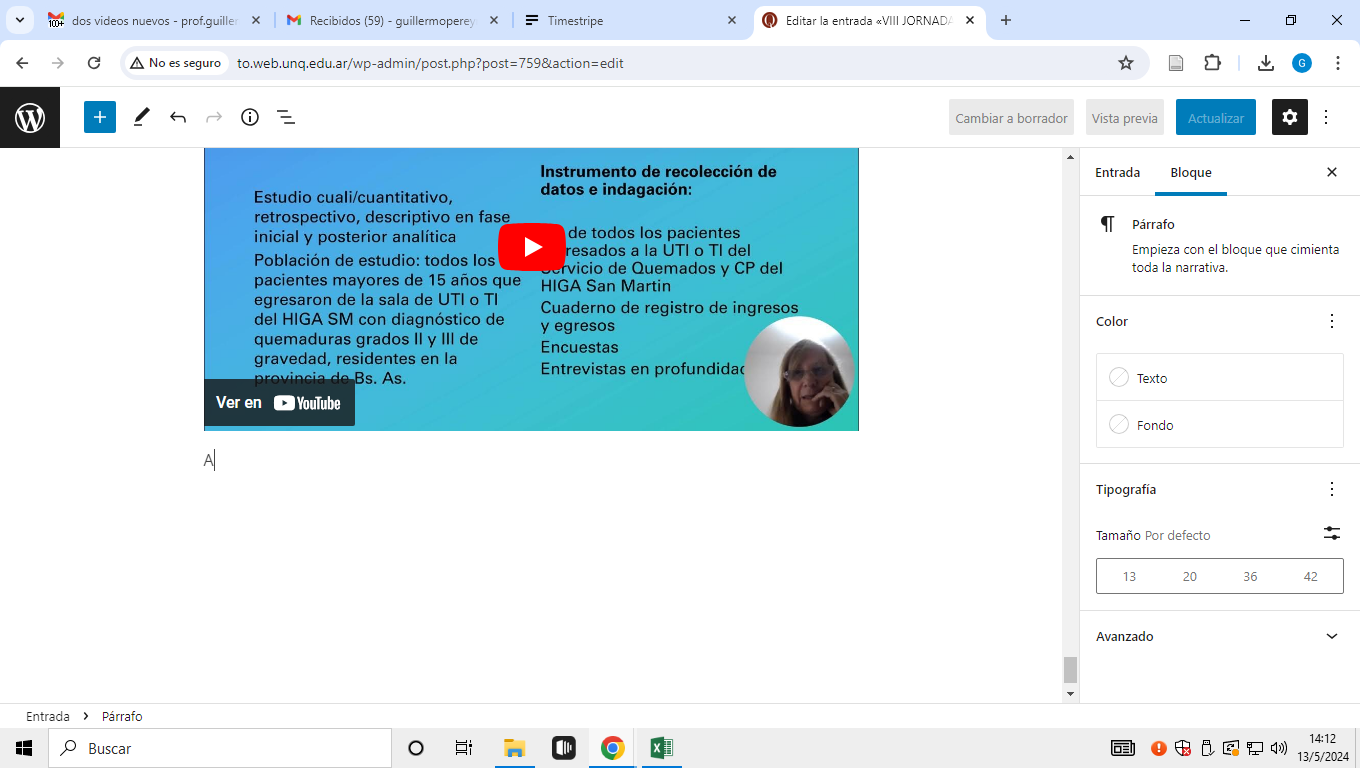Viewport: 1360px width, 768px height.
Task: Click the WordPress logo to exit editor
Action: coord(30,117)
